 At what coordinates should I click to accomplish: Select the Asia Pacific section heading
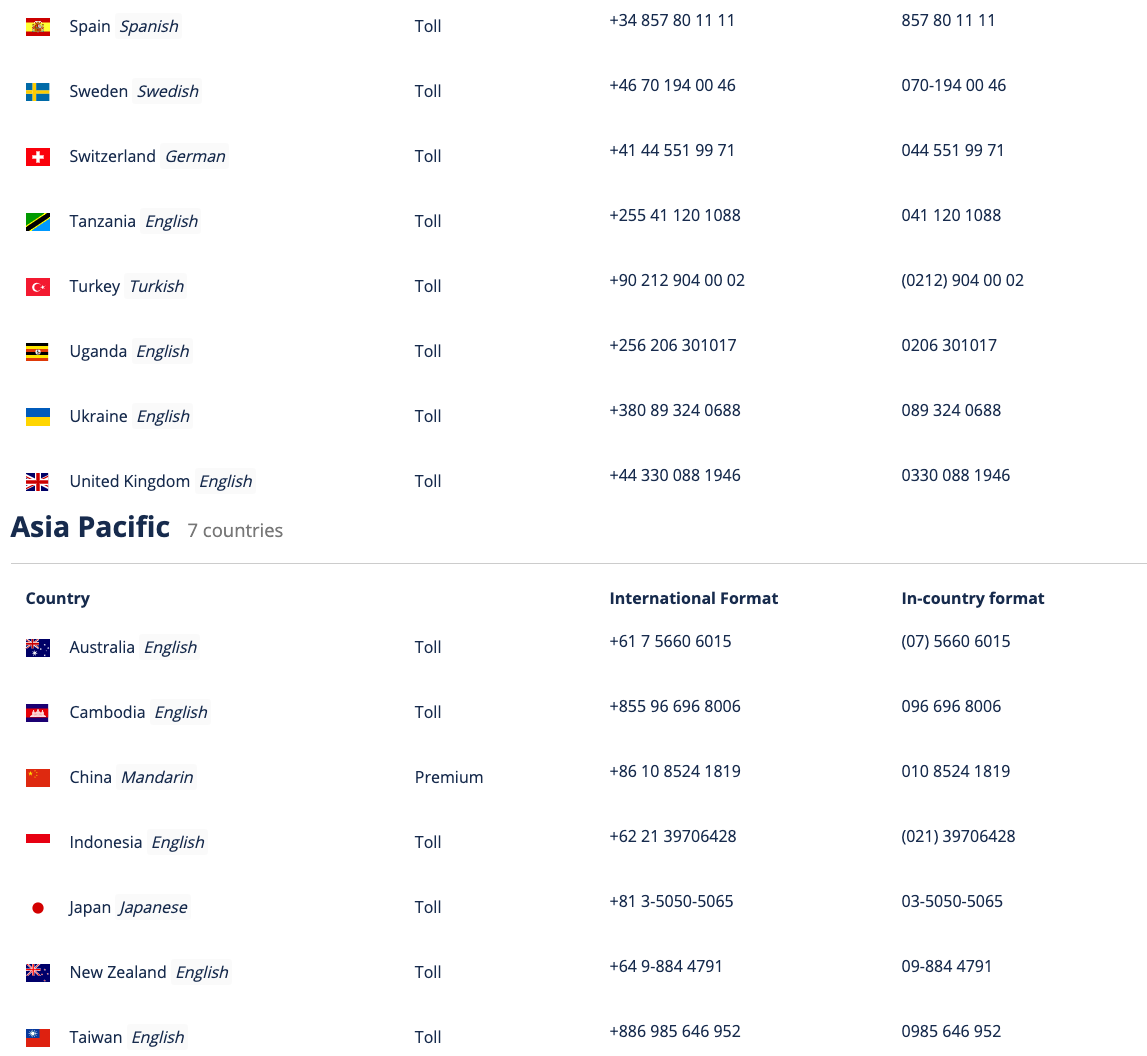click(90, 527)
